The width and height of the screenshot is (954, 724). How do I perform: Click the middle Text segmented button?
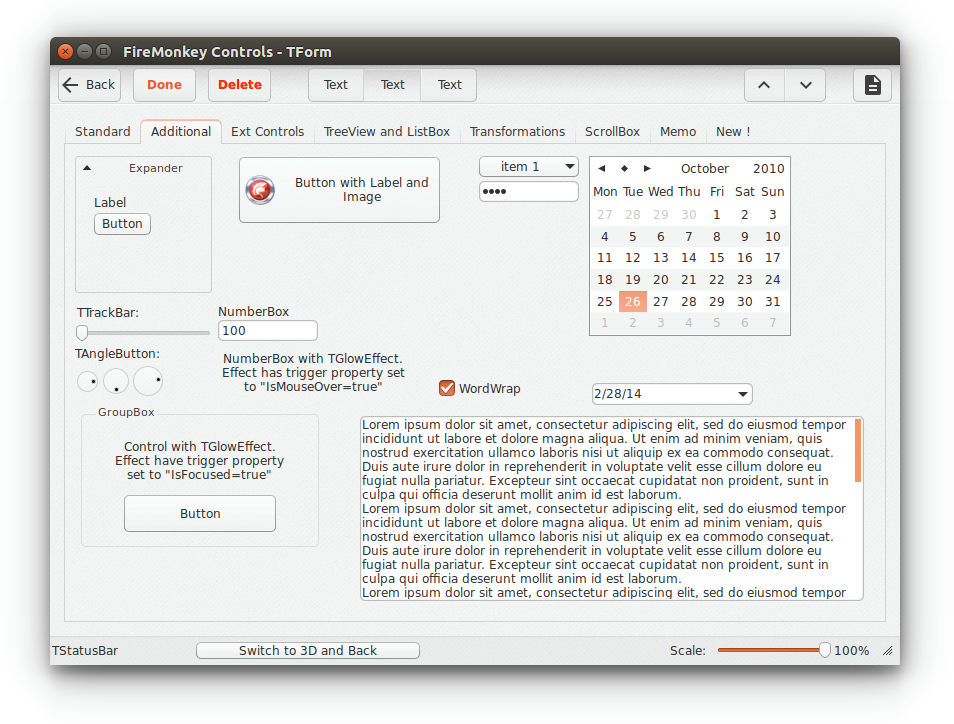point(392,85)
